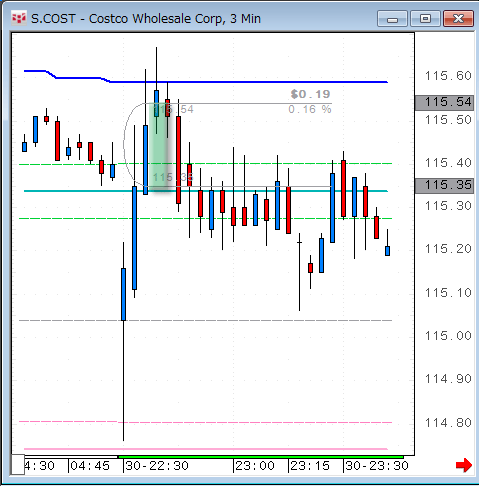Click the small white box at bottom-left corner

tap(18, 464)
